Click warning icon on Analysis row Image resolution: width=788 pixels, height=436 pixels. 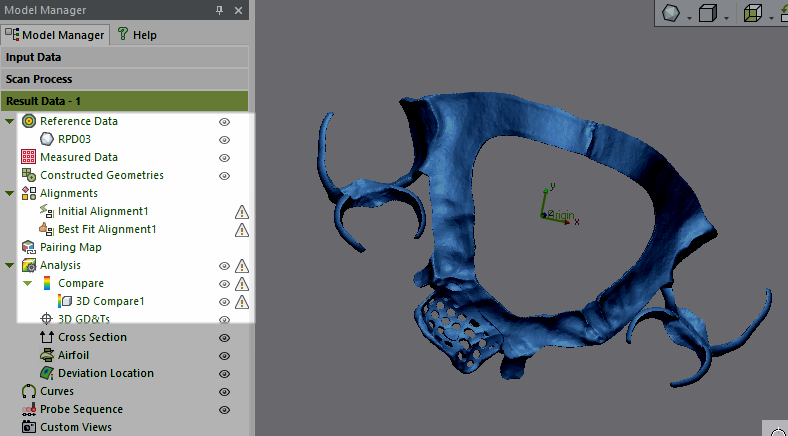242,266
